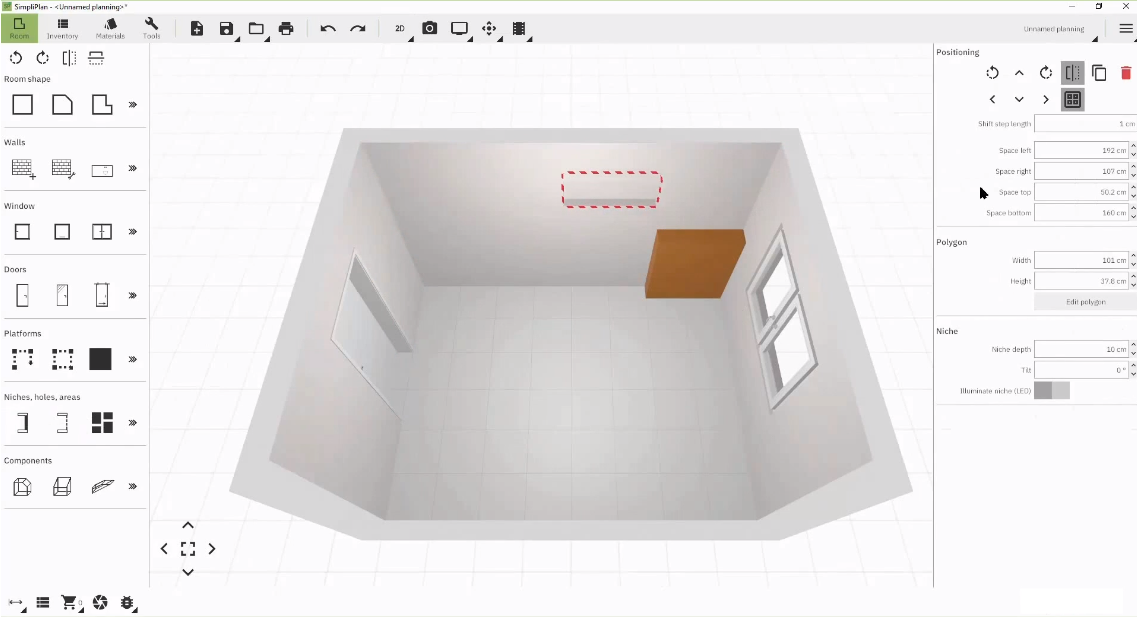Click the duplicate icon in the Positioning panel
1137x617 pixels.
(x=1099, y=72)
